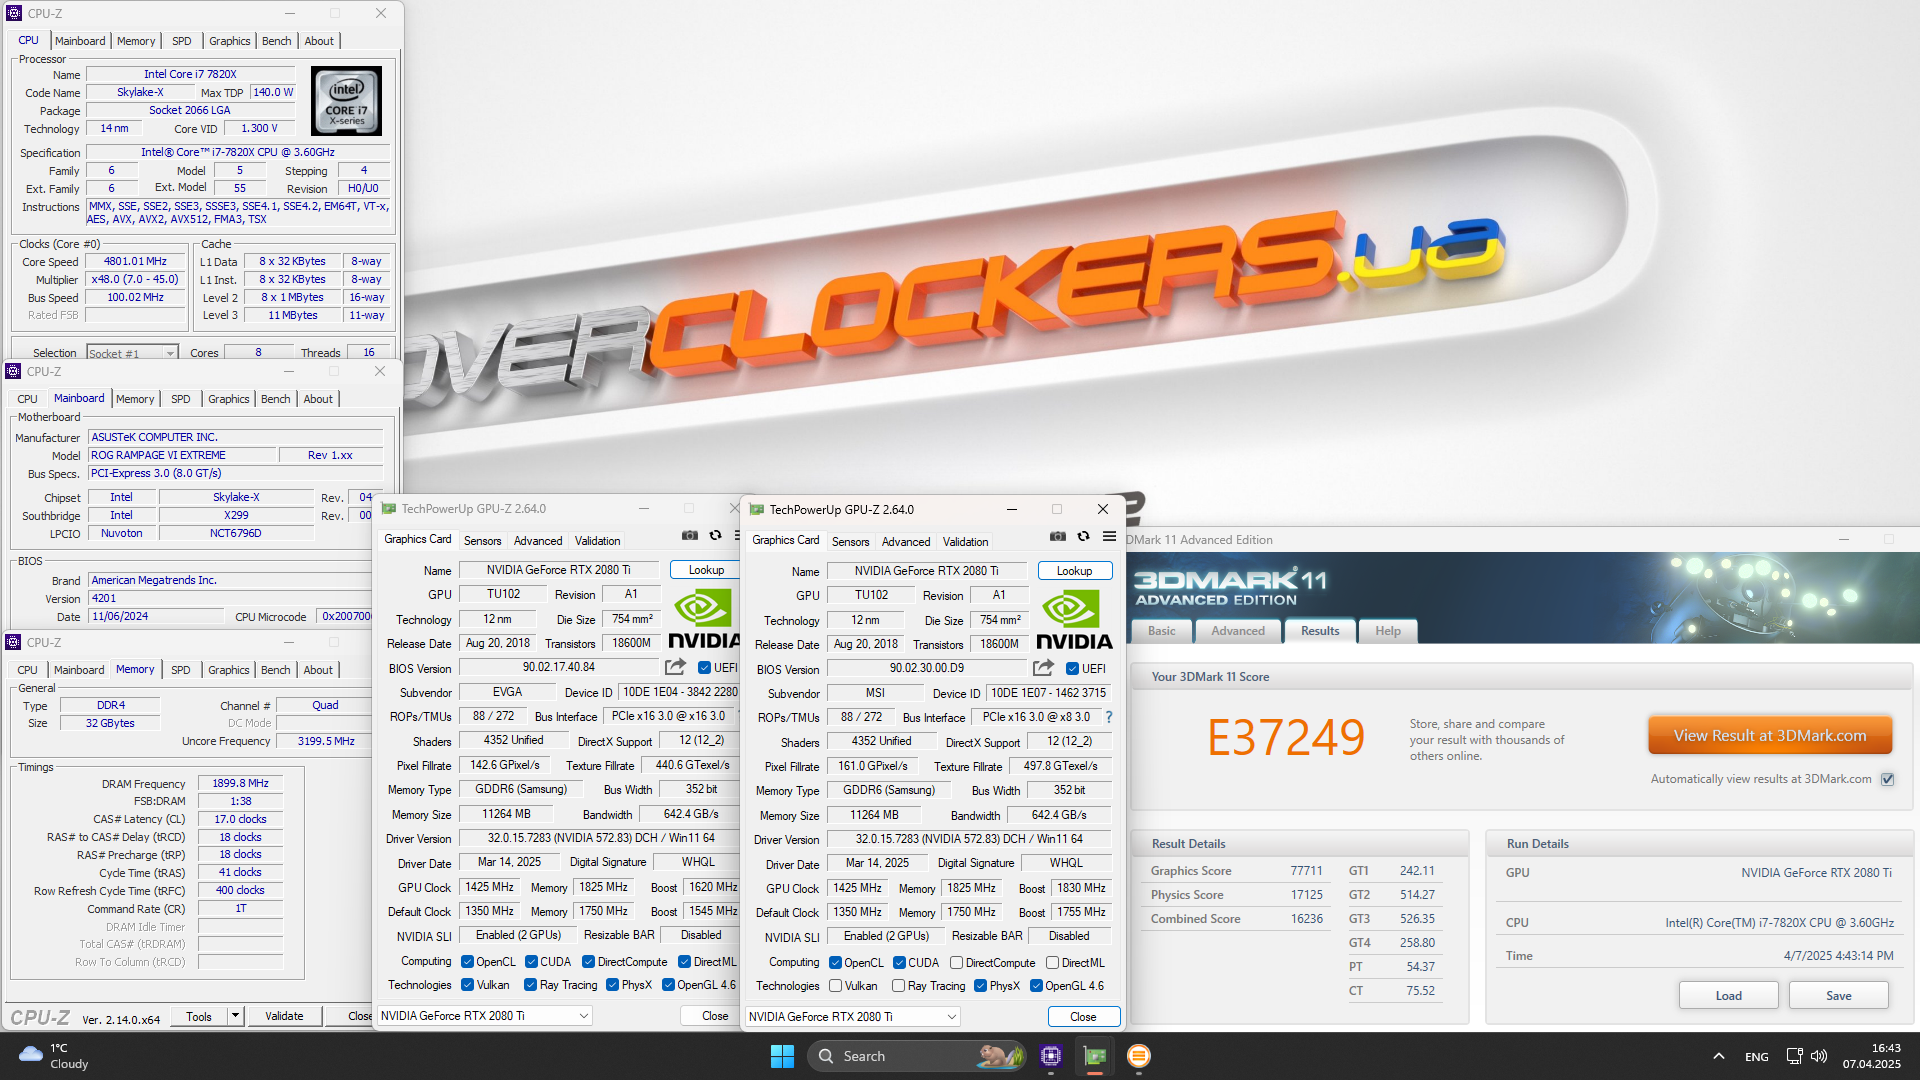The height and width of the screenshot is (1080, 1920).
Task: Click ROG RAMPAGE VI EXTREME model text
Action: [158, 455]
